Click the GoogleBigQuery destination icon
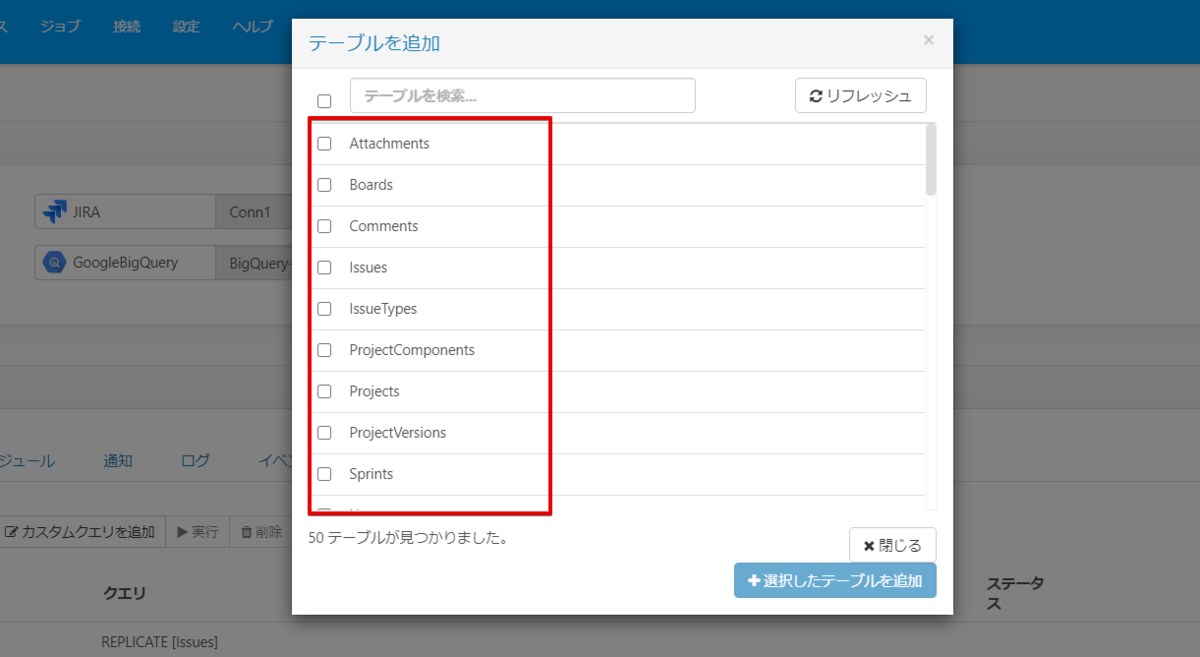 [55, 263]
